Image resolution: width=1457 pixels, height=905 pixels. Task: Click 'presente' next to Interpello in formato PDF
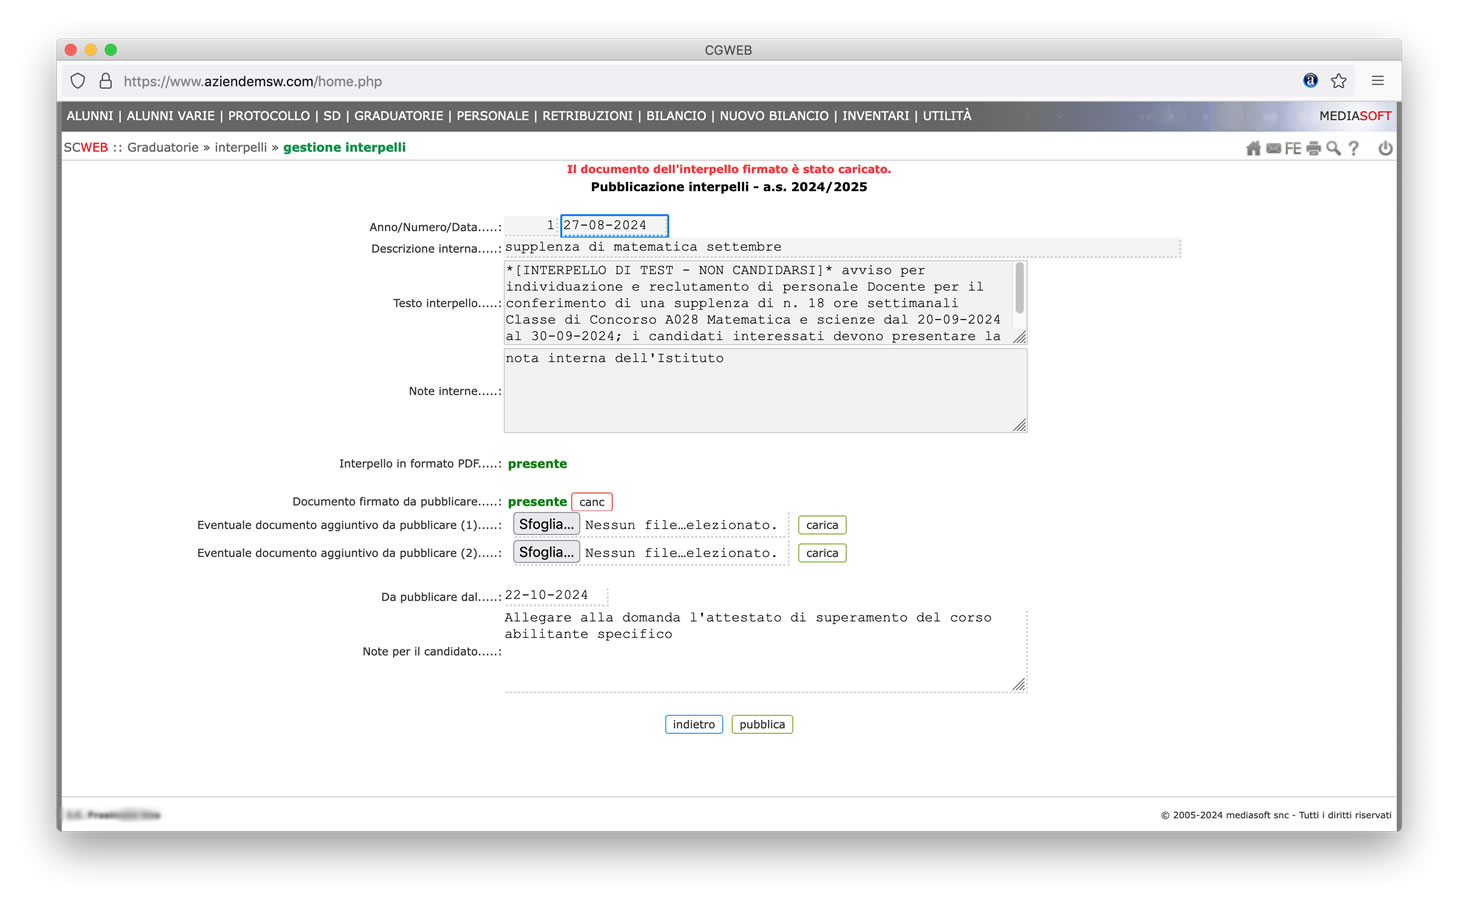point(537,464)
